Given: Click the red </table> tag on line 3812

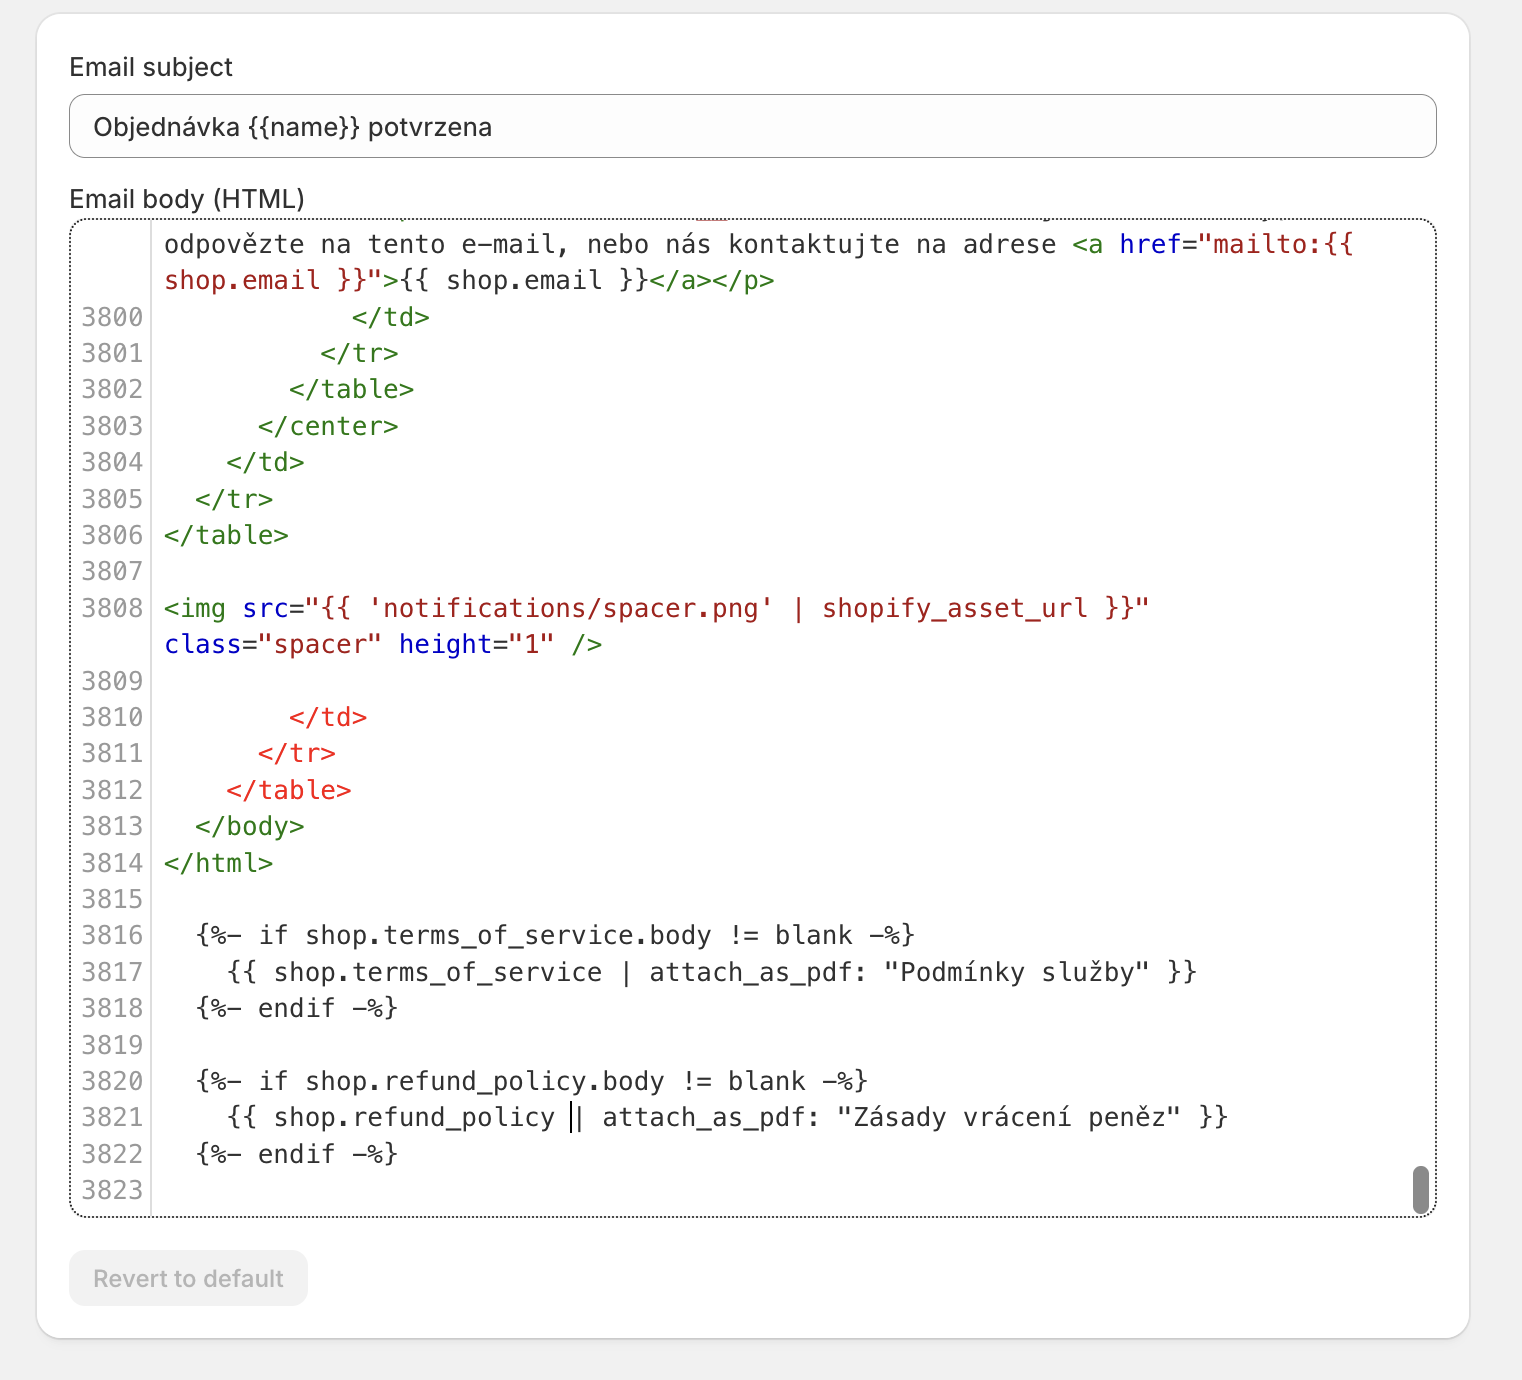Looking at the screenshot, I should pos(289,790).
